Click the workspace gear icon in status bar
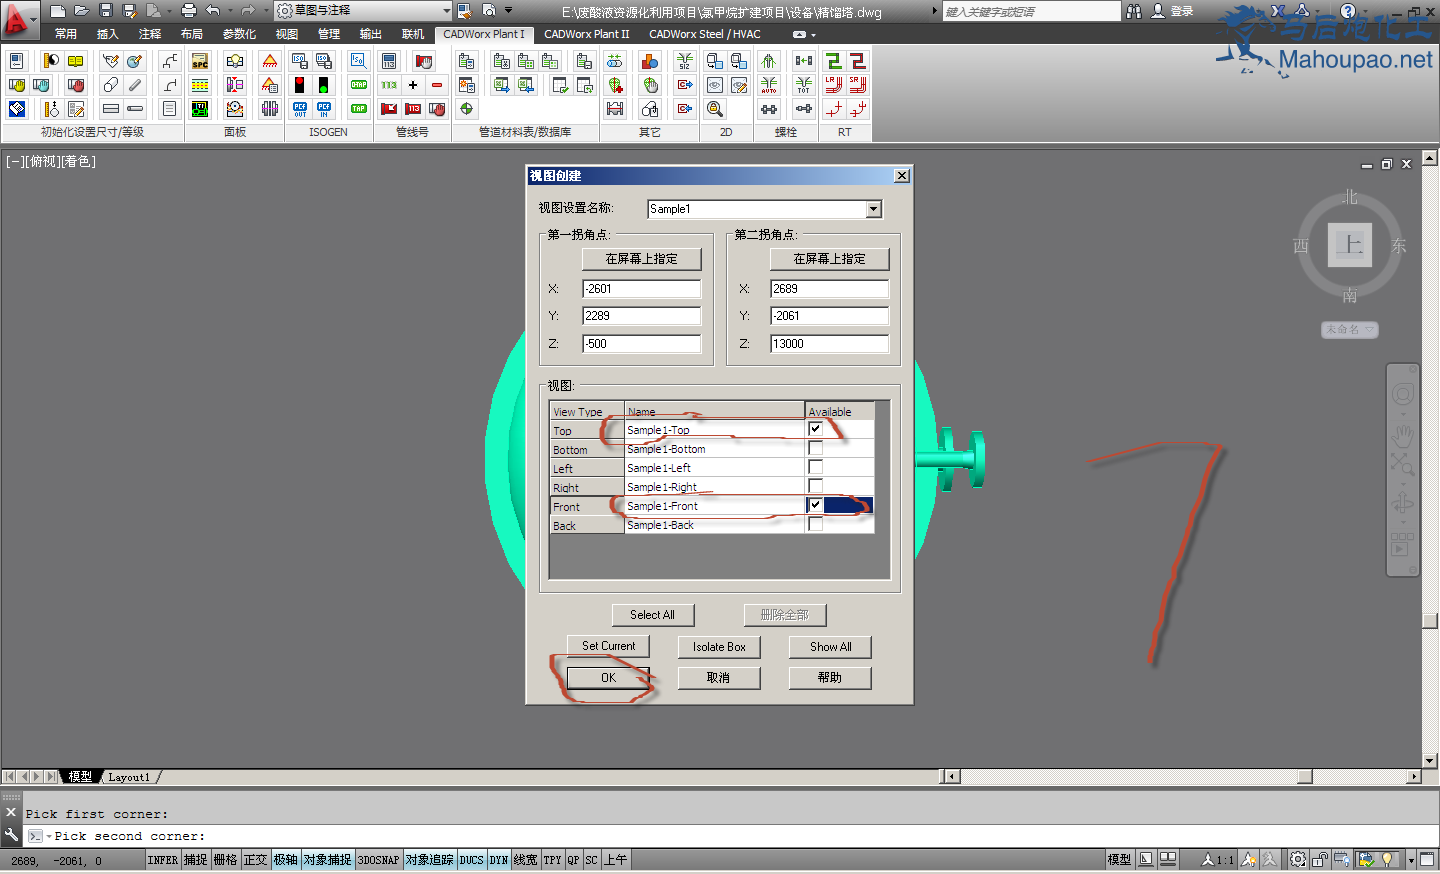 click(1298, 859)
